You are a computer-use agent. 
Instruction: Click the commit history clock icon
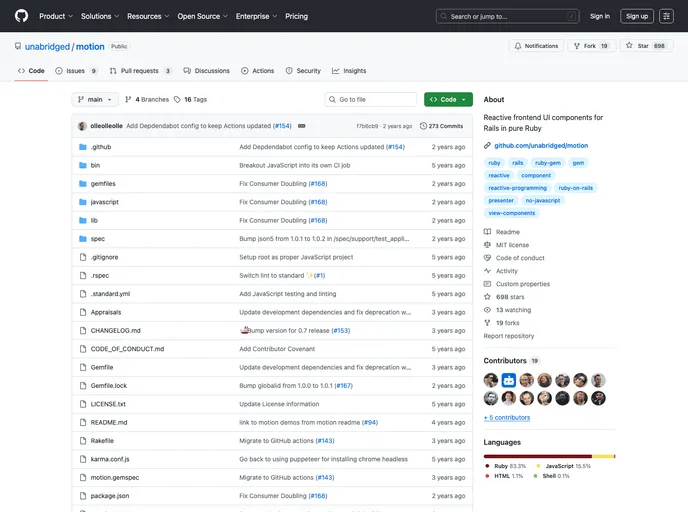click(423, 126)
